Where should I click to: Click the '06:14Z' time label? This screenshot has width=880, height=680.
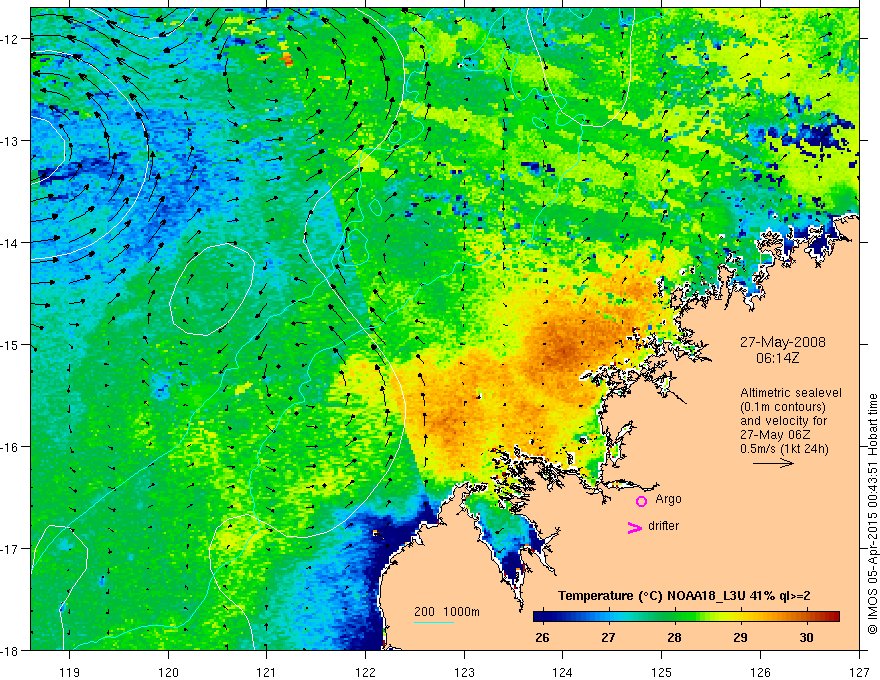coord(777,357)
